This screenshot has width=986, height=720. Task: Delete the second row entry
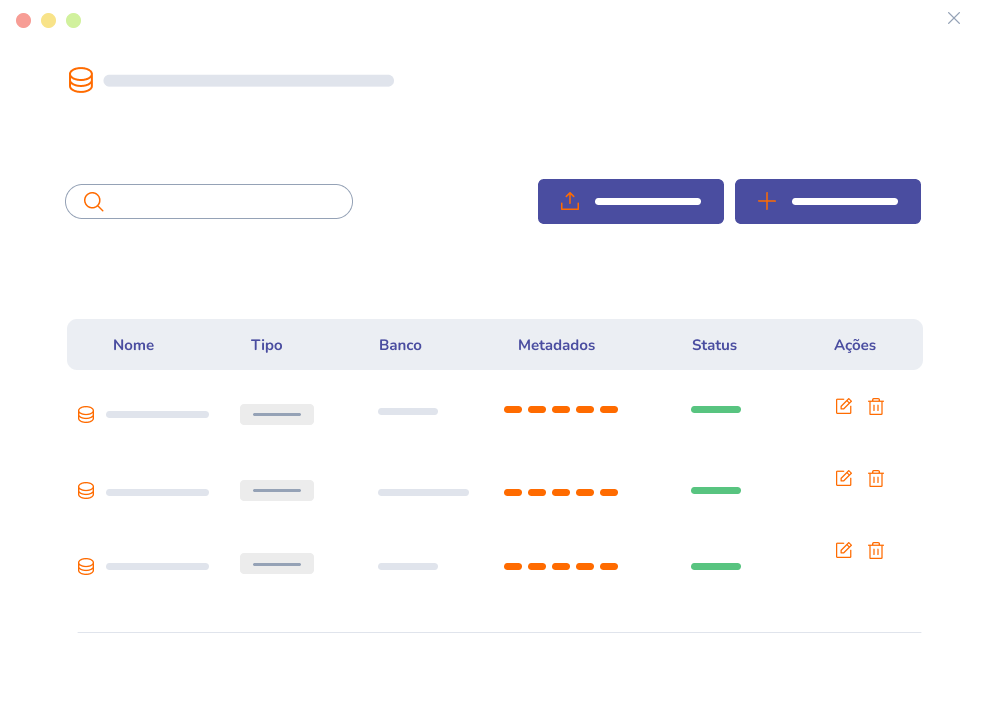point(876,479)
